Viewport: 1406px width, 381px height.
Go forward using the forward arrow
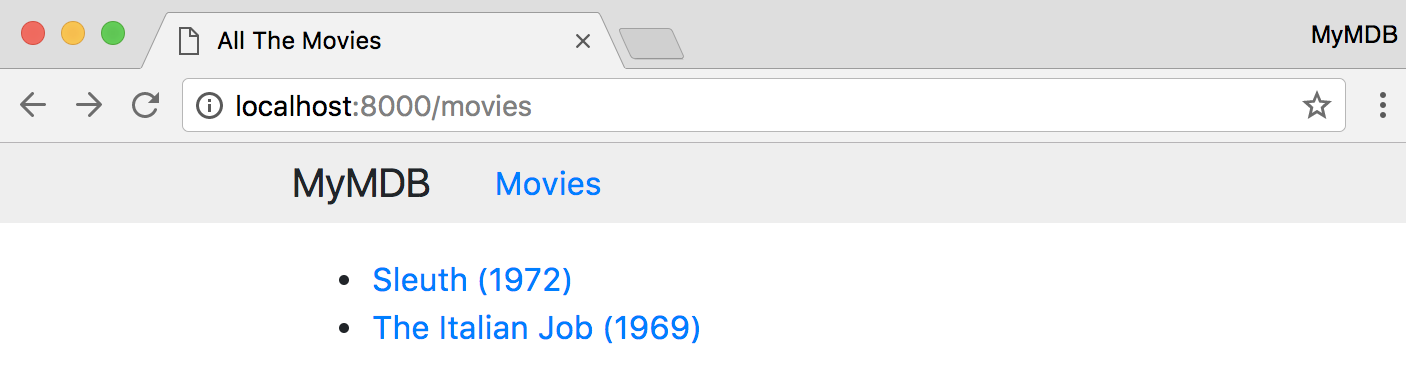point(89,105)
